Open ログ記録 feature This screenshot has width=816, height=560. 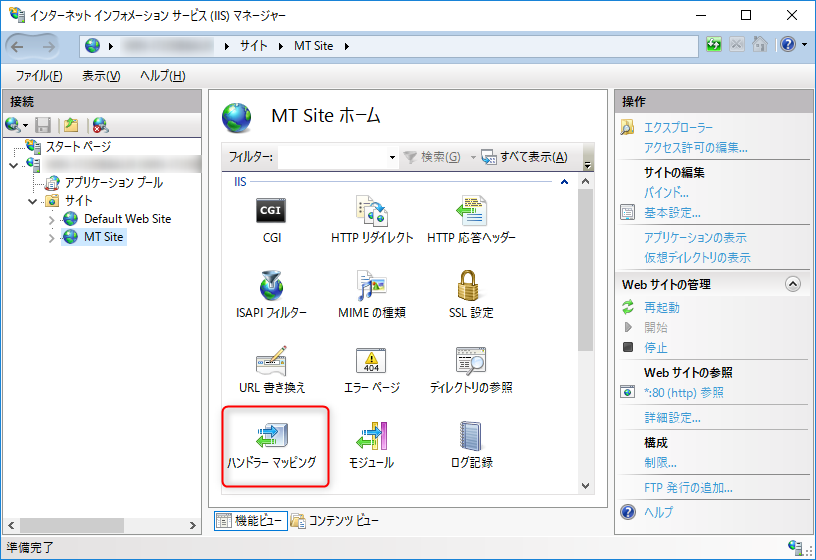(470, 438)
